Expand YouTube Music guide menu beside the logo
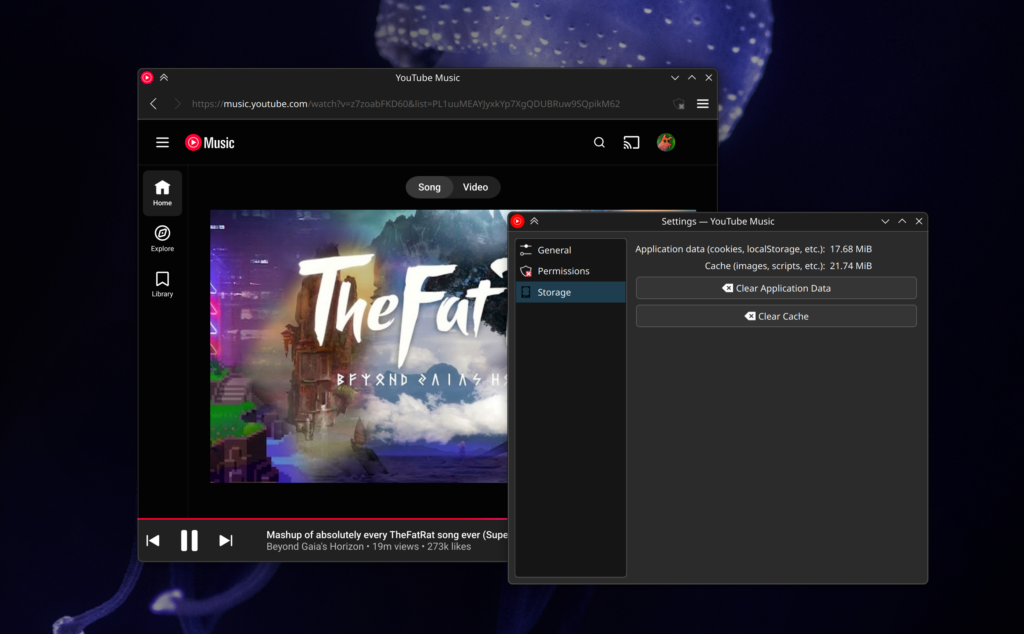1024x634 pixels. 162,143
